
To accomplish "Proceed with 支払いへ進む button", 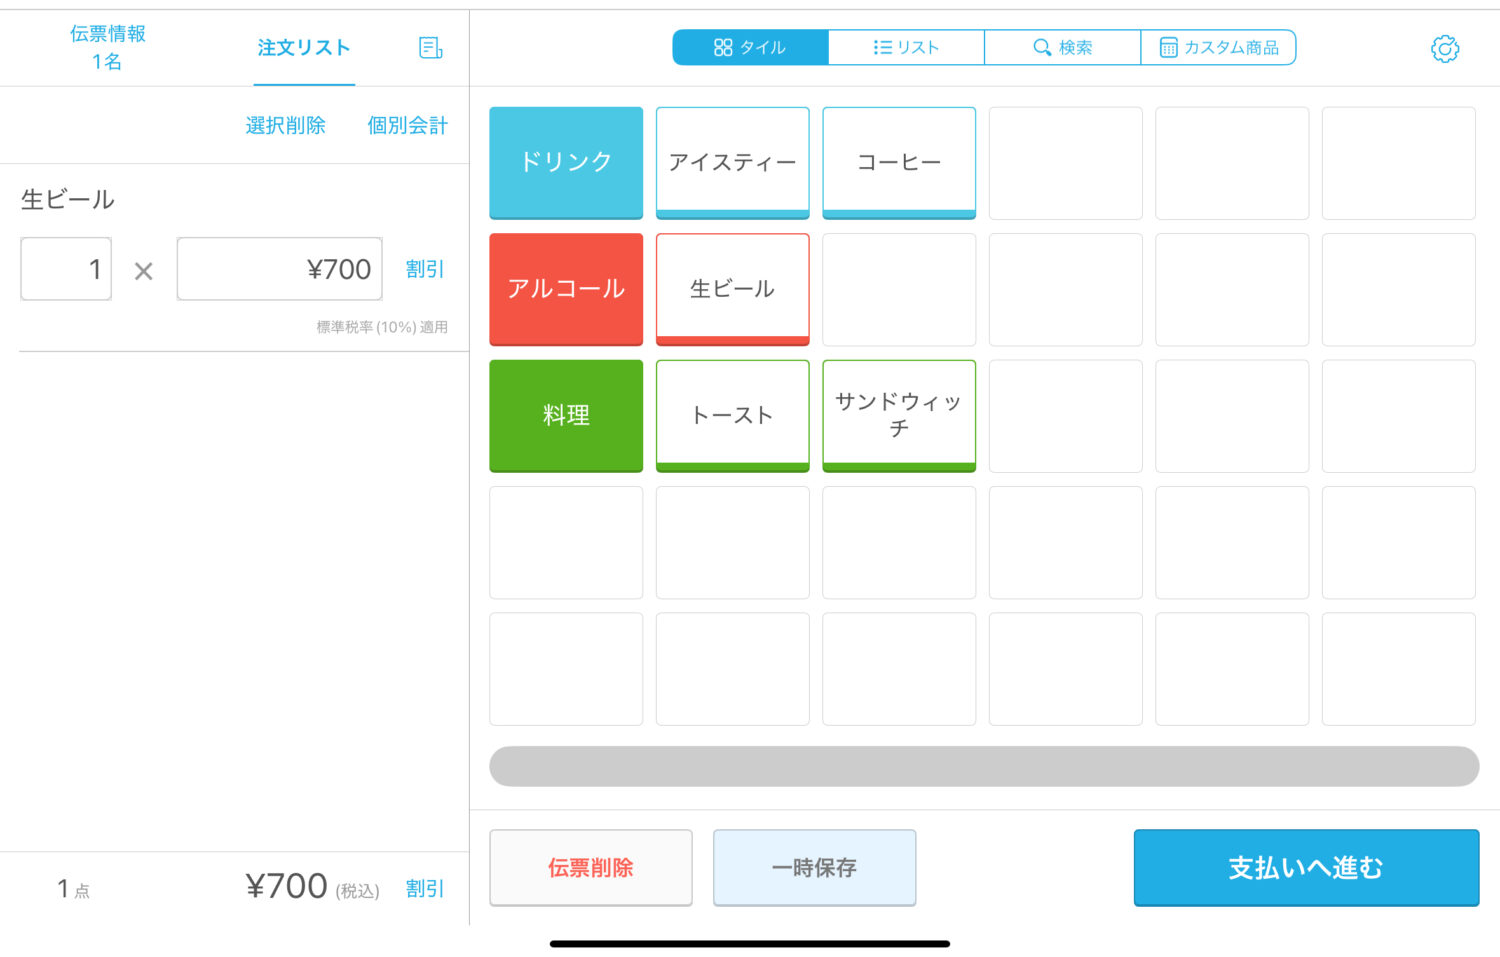I will (1306, 868).
